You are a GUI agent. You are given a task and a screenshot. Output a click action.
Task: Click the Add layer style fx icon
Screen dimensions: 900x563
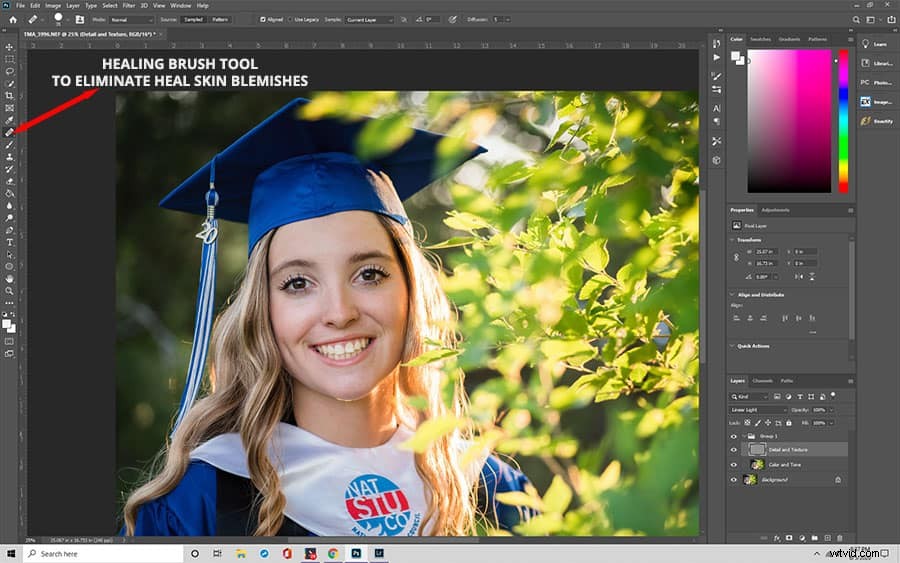pos(777,538)
